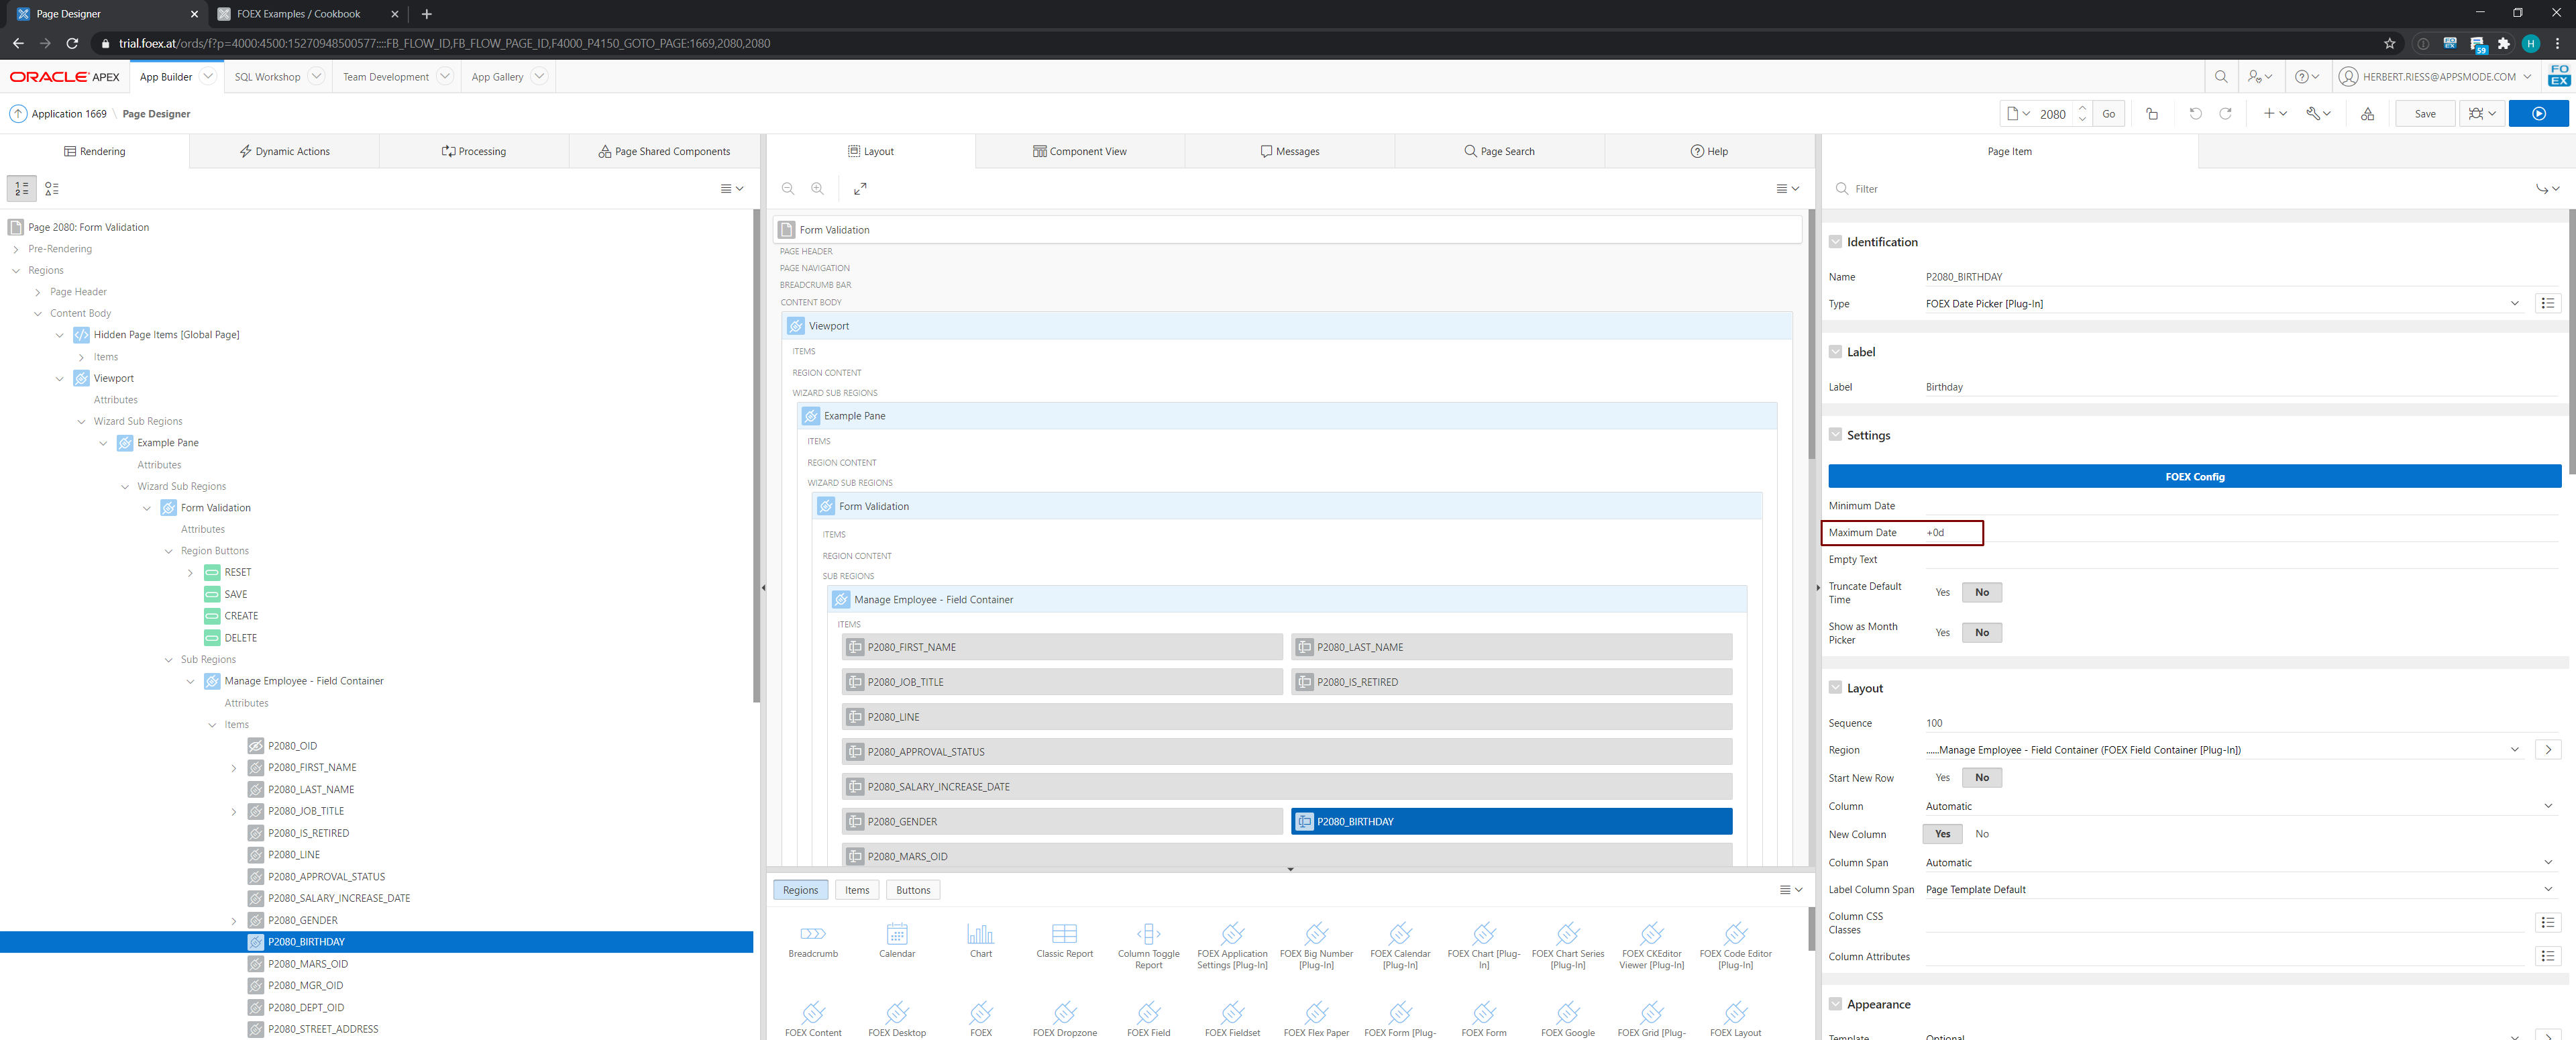The height and width of the screenshot is (1040, 2576).
Task: Open the Shared Components shapes icon
Action: pos(2367,114)
